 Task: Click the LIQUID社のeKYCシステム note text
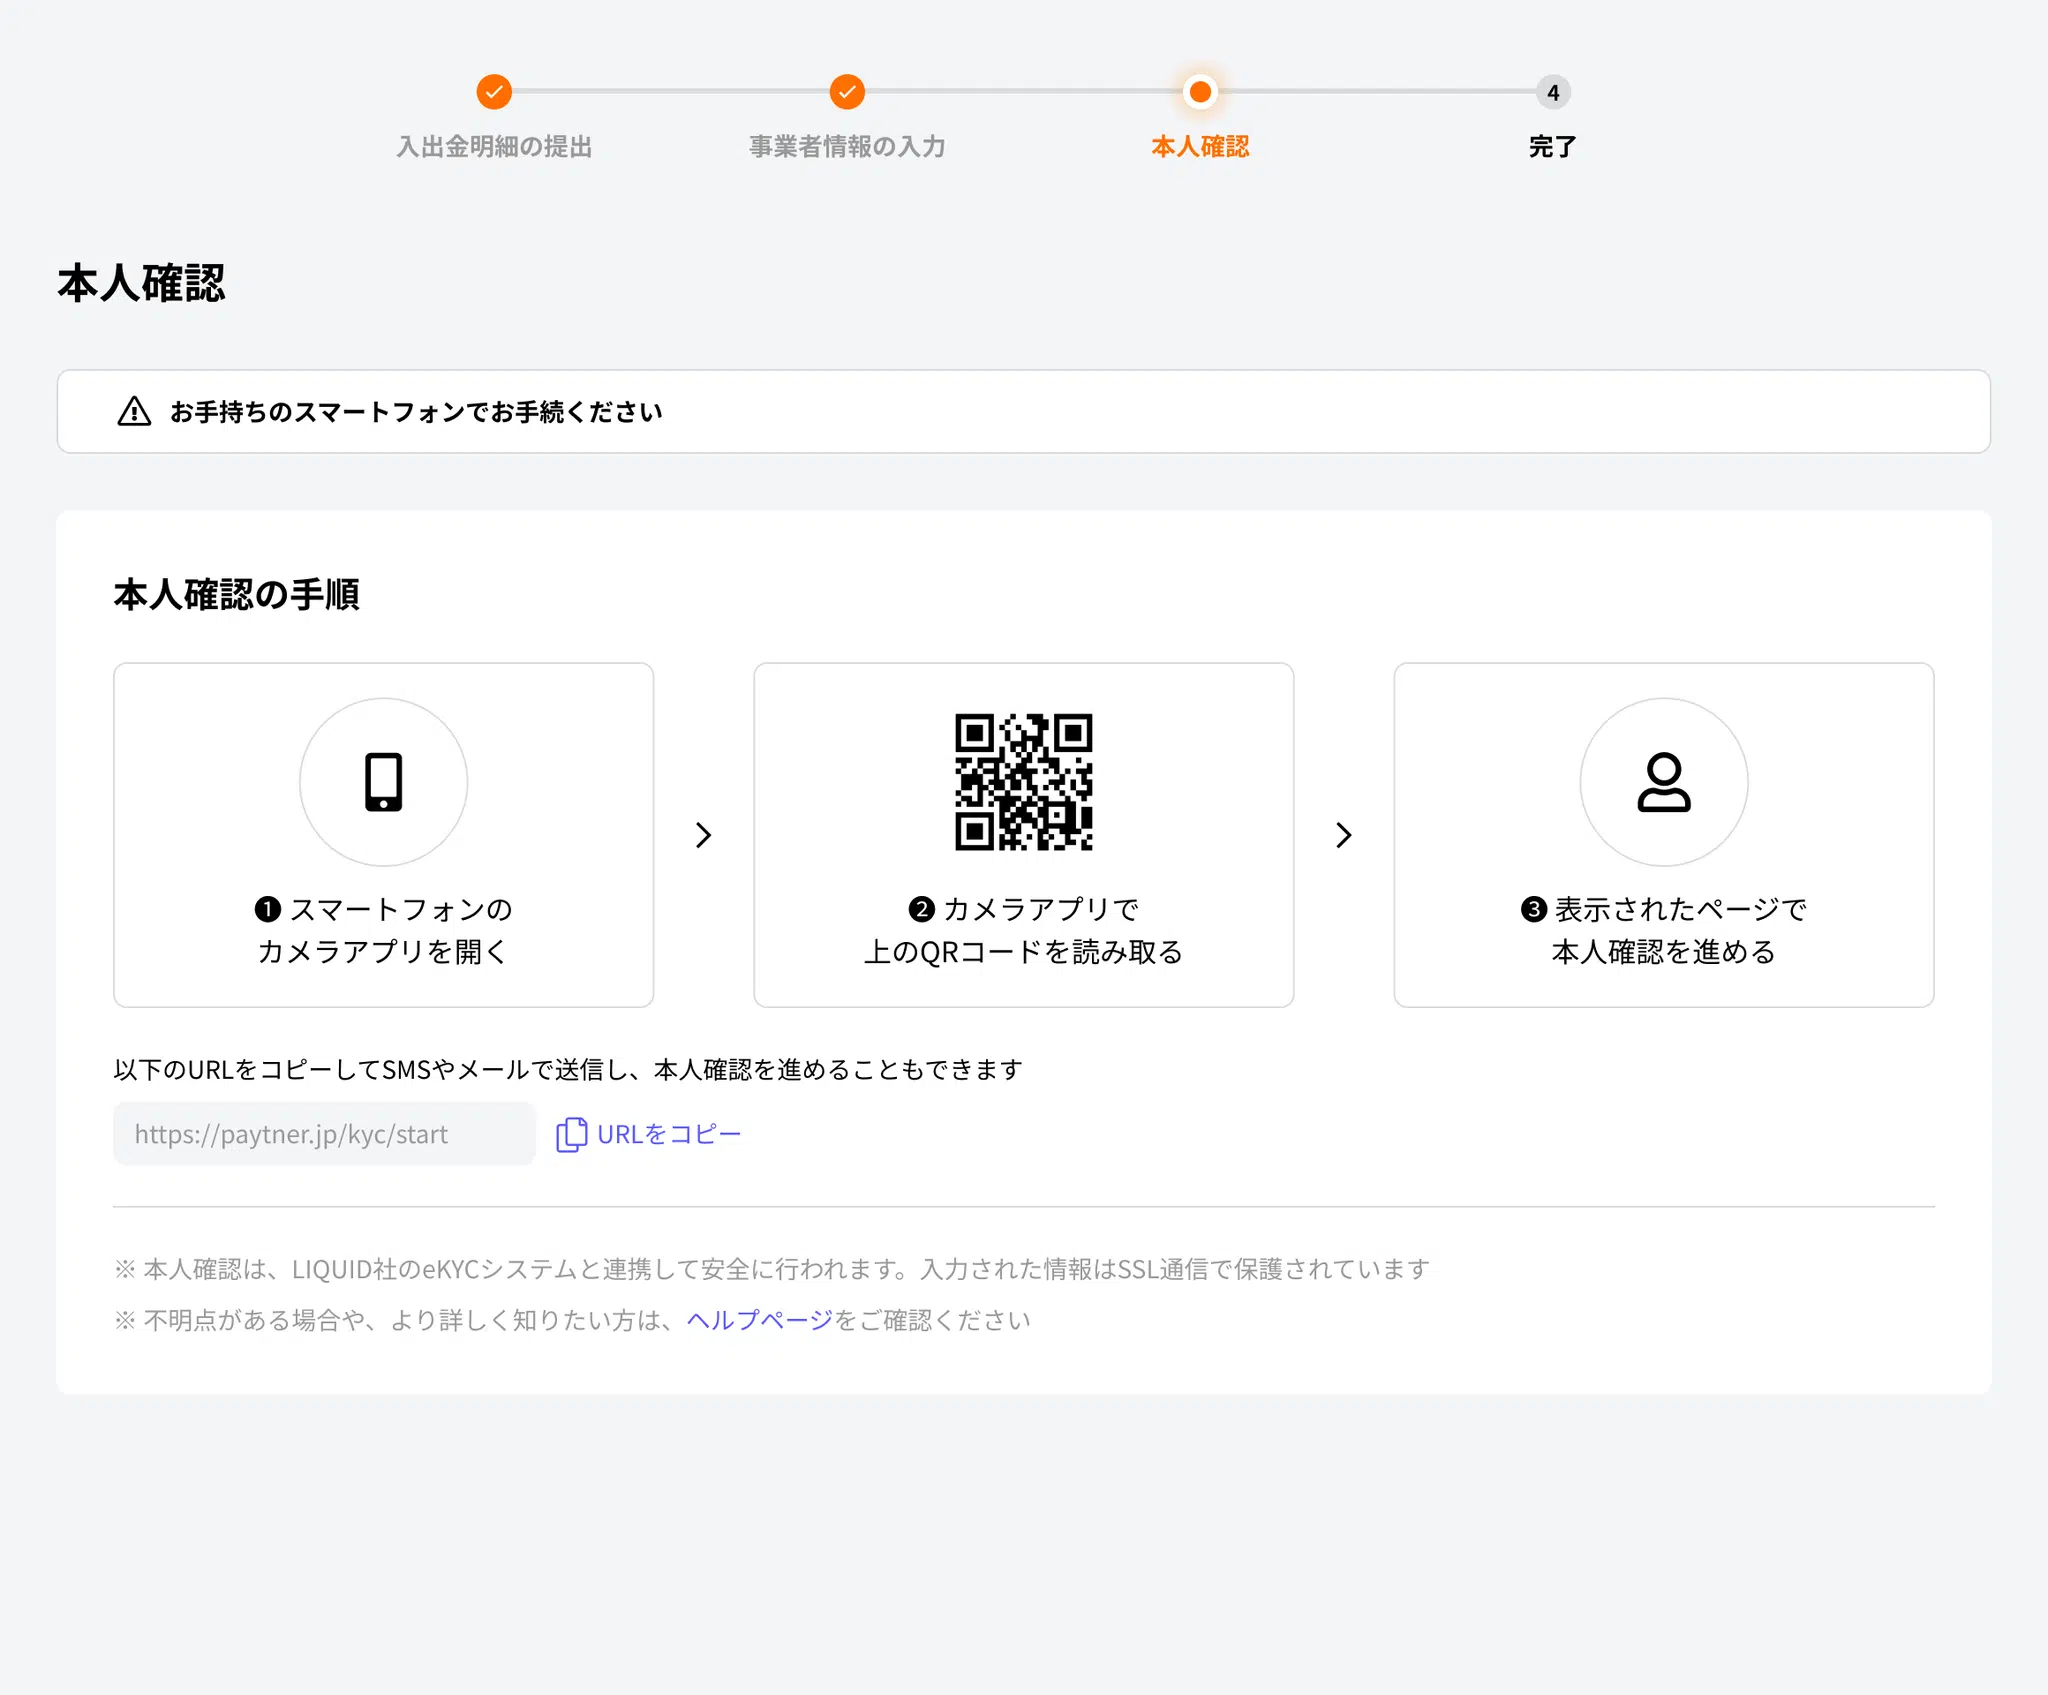(x=772, y=1269)
